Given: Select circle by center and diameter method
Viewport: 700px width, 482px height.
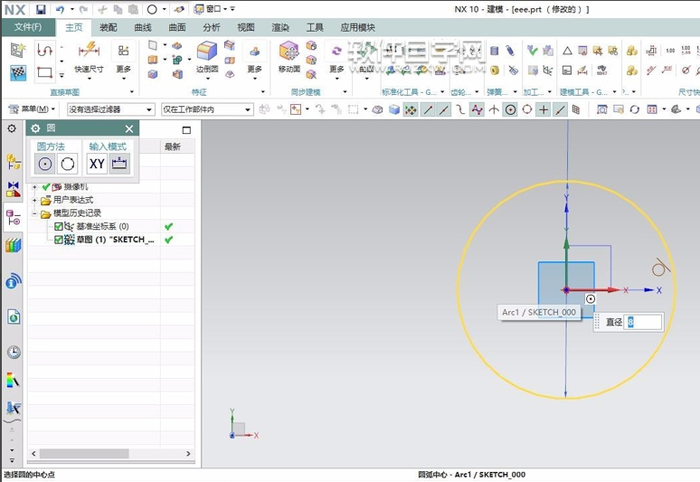Looking at the screenshot, I should [x=46, y=164].
